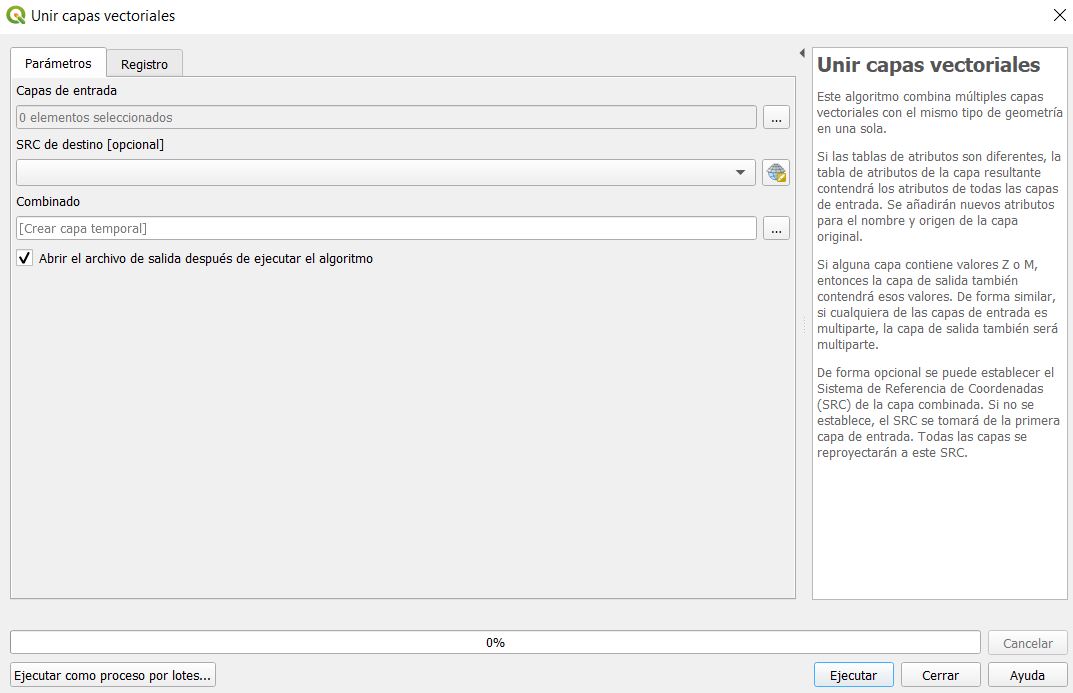The image size is (1073, 693).
Task: Switch to the Registro tab
Action: 145,64
